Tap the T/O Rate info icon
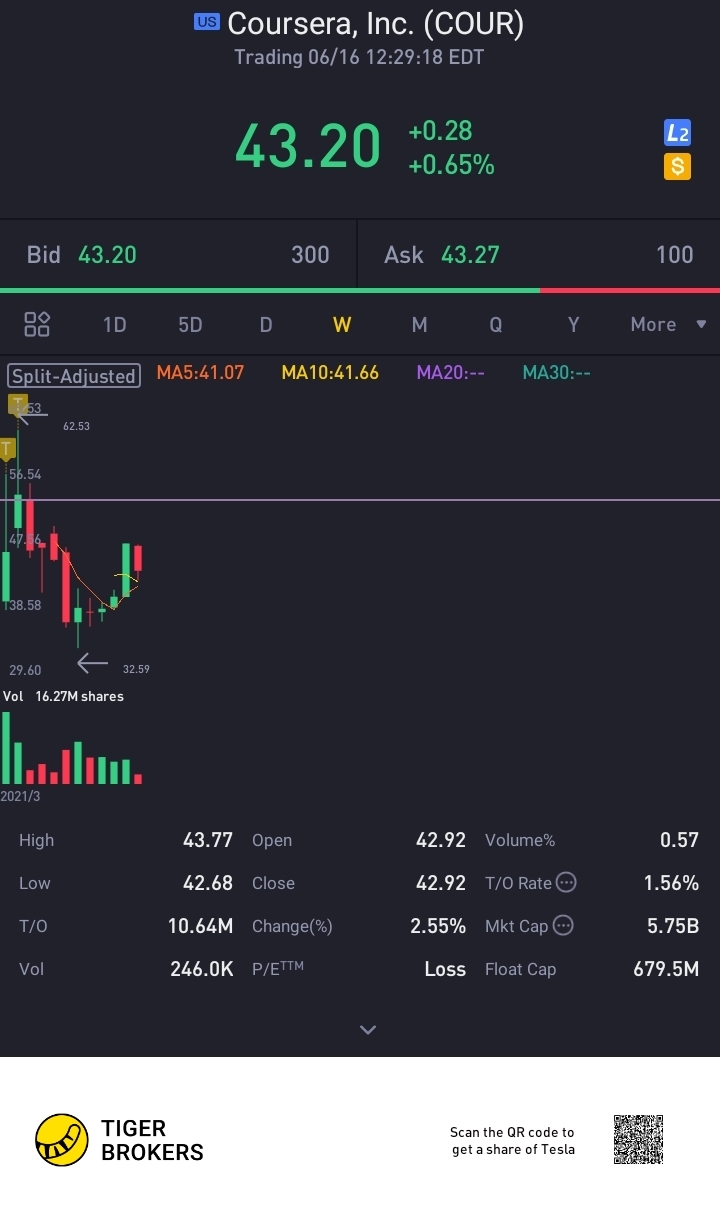This screenshot has width=720, height=1223. [x=566, y=883]
